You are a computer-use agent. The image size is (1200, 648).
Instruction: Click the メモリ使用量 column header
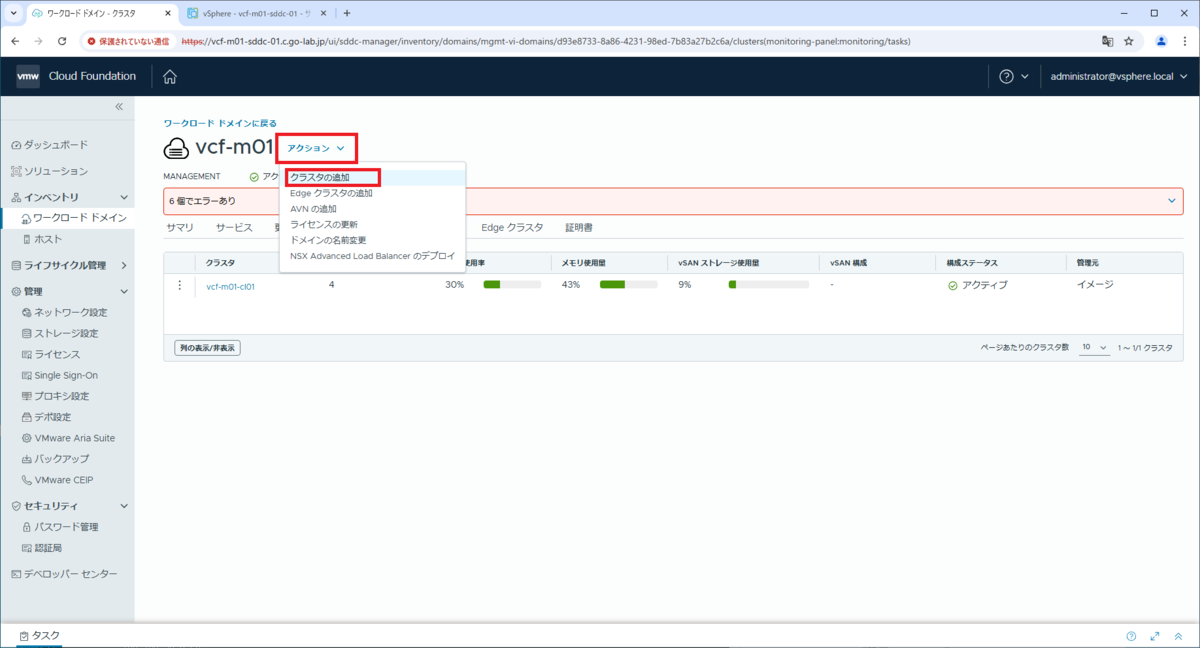(x=583, y=263)
